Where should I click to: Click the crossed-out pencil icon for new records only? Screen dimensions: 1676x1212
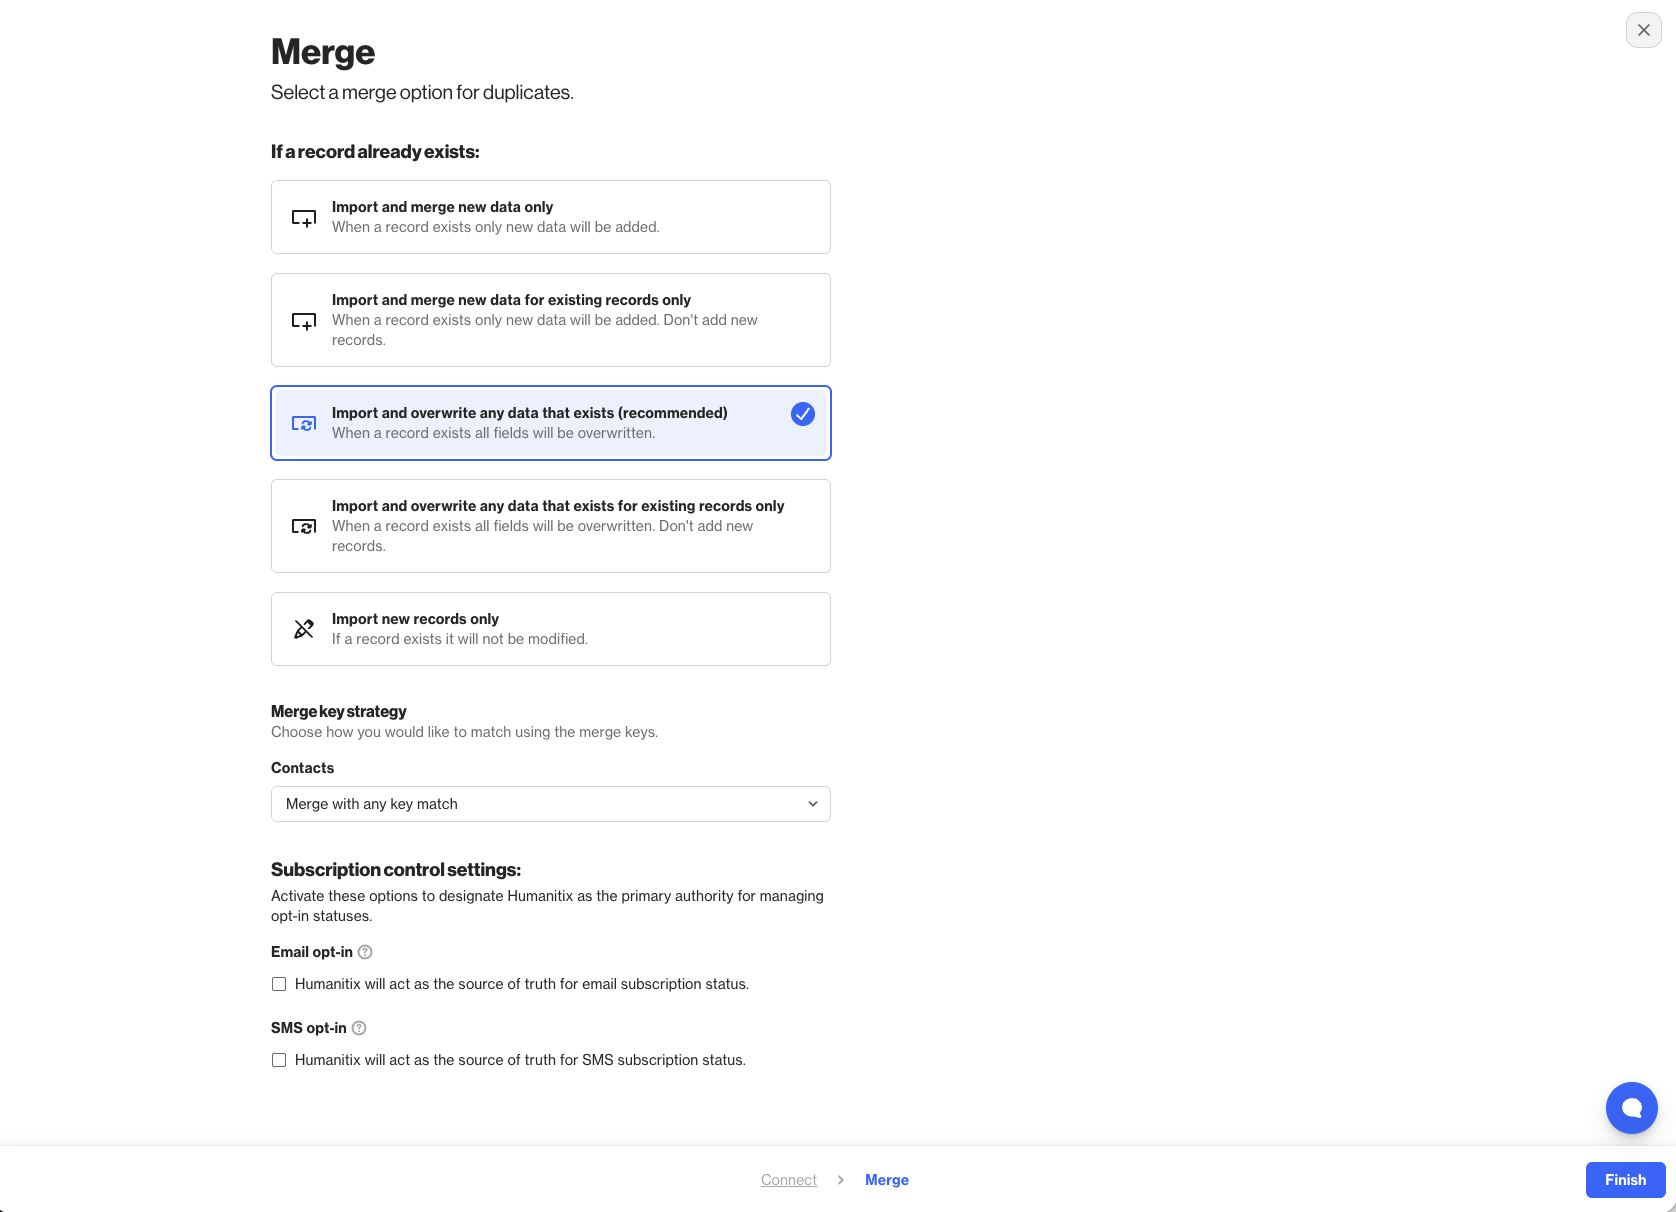[x=304, y=629]
